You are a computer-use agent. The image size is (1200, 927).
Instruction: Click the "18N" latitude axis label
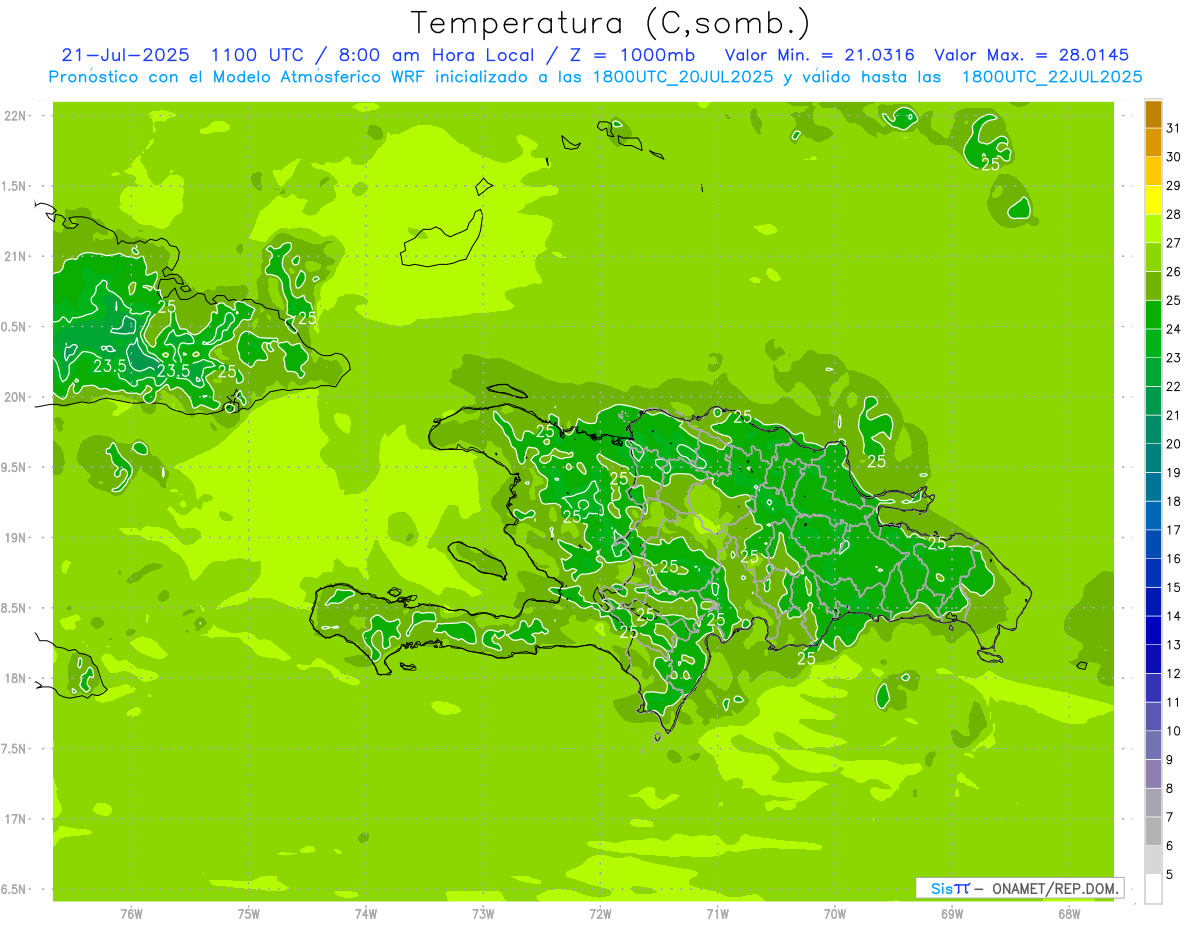[15, 678]
